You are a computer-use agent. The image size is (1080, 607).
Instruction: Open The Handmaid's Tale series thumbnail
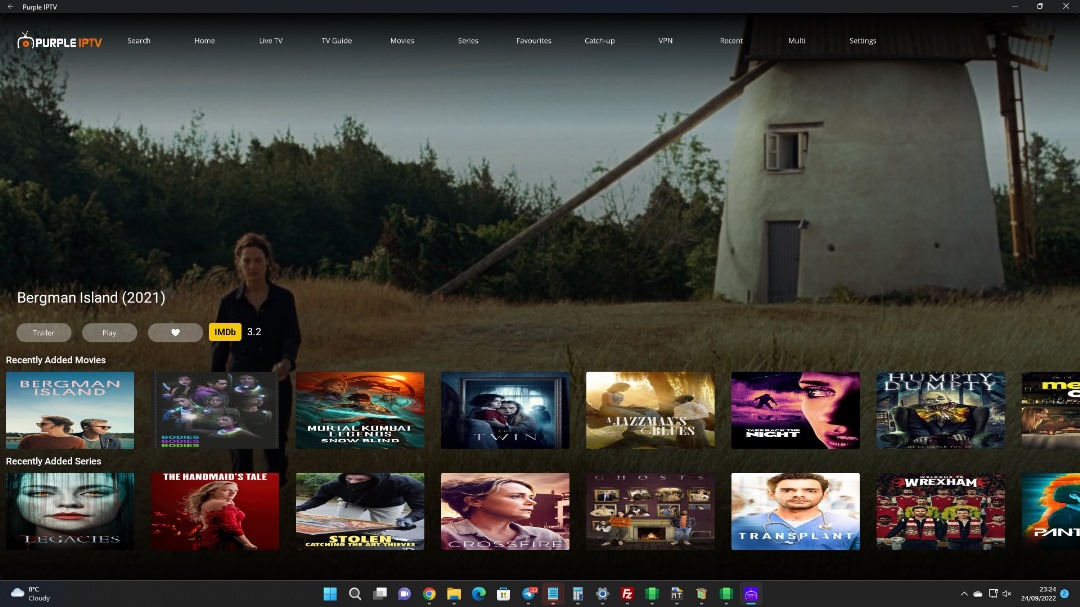(215, 511)
